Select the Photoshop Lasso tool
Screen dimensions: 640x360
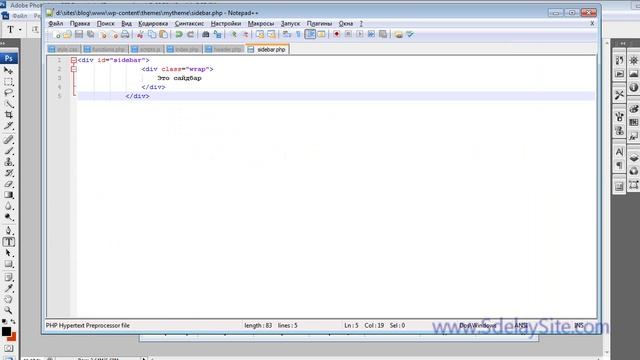[x=8, y=93]
